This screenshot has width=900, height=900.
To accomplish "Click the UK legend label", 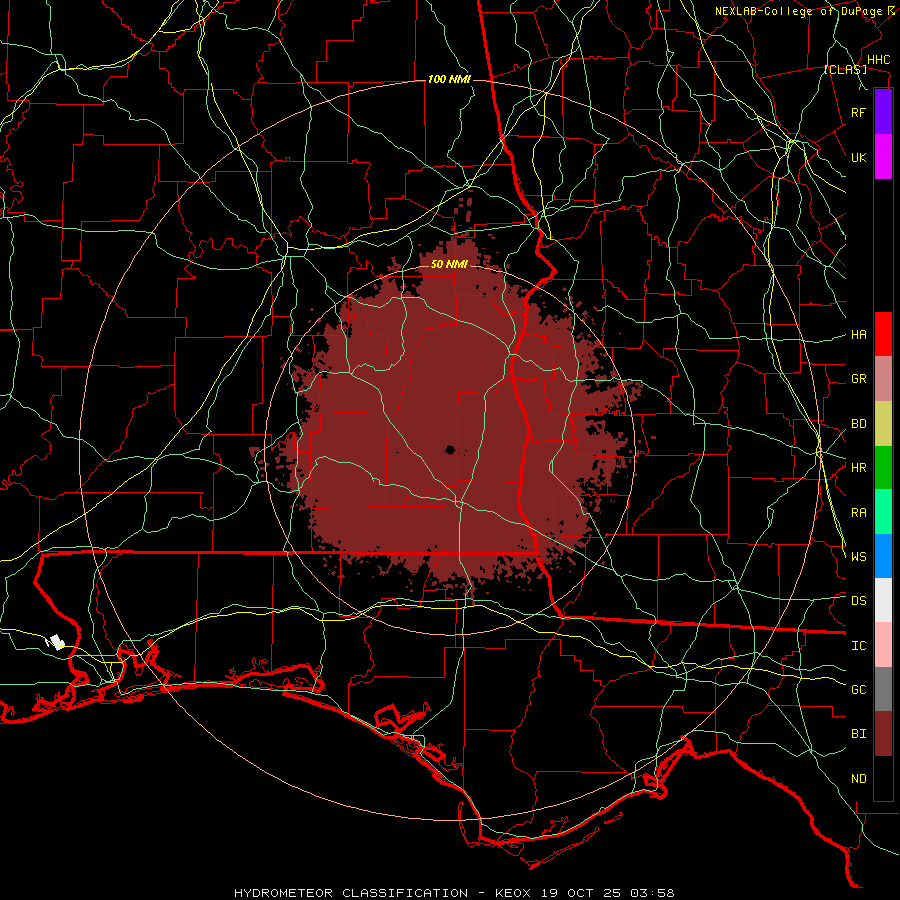I will click(858, 157).
